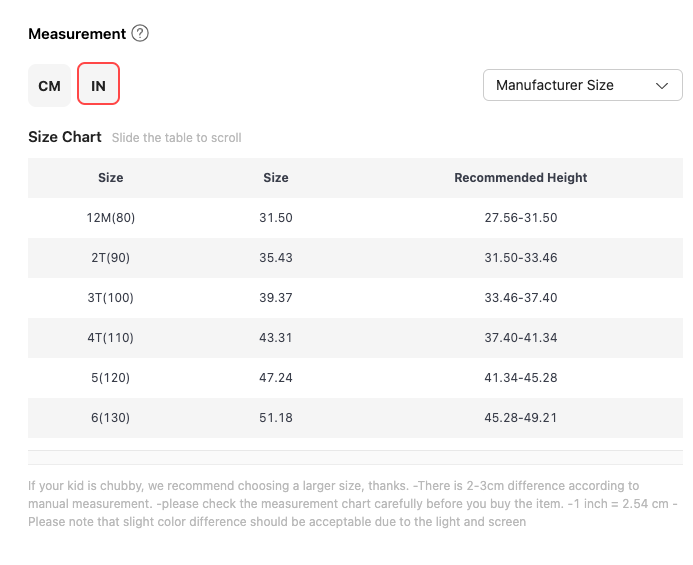Click the Recommended Height column header
The width and height of the screenshot is (693, 565).
click(x=520, y=178)
